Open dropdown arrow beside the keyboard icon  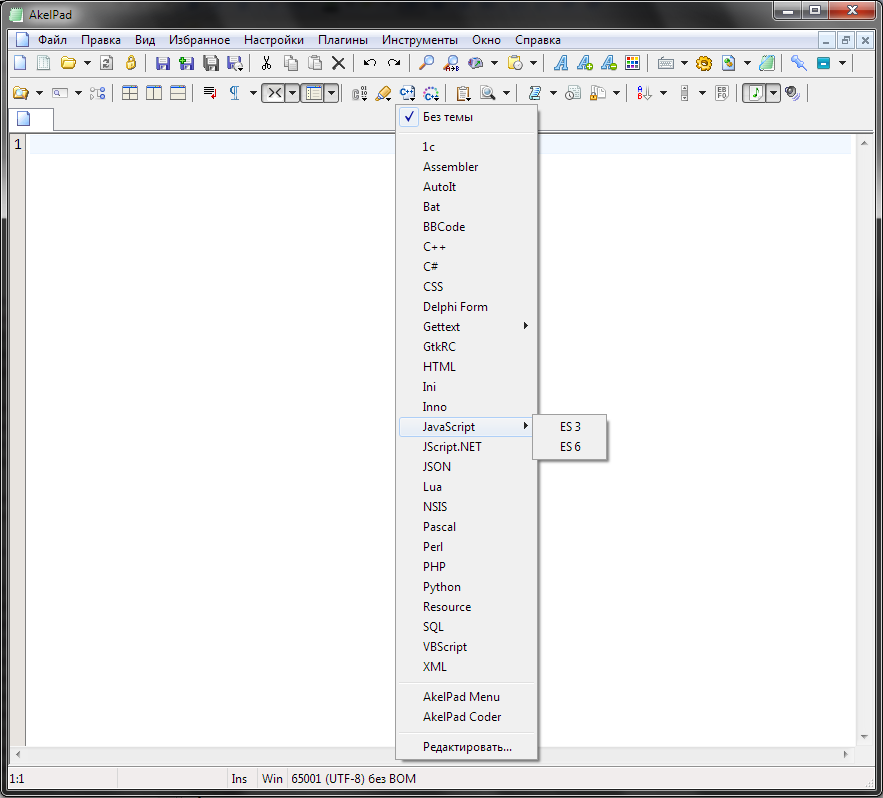point(684,63)
